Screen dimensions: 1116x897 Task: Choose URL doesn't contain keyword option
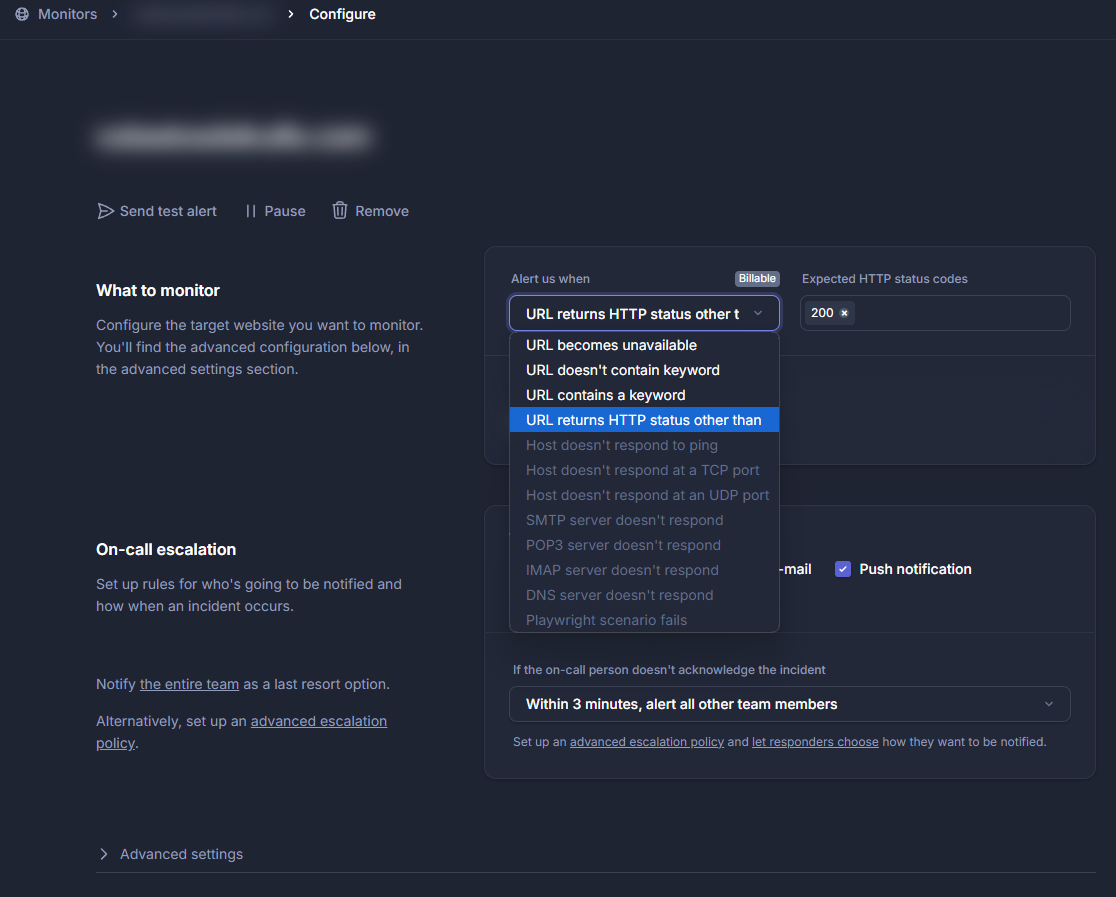point(622,370)
